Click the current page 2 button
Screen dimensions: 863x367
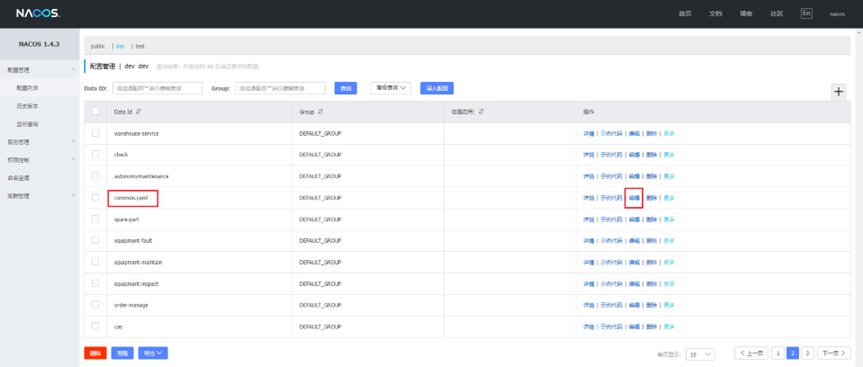[793, 353]
